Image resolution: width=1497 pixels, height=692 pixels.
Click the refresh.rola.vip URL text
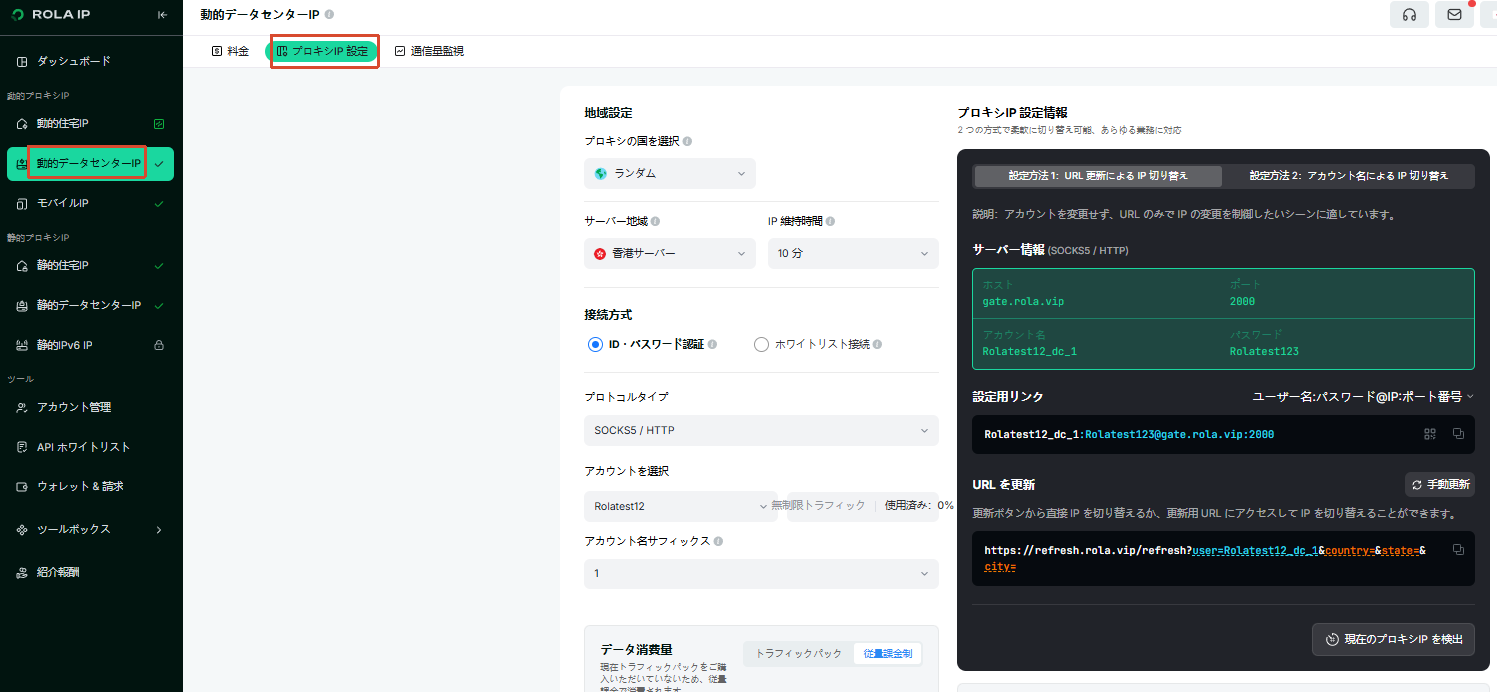click(1205, 558)
